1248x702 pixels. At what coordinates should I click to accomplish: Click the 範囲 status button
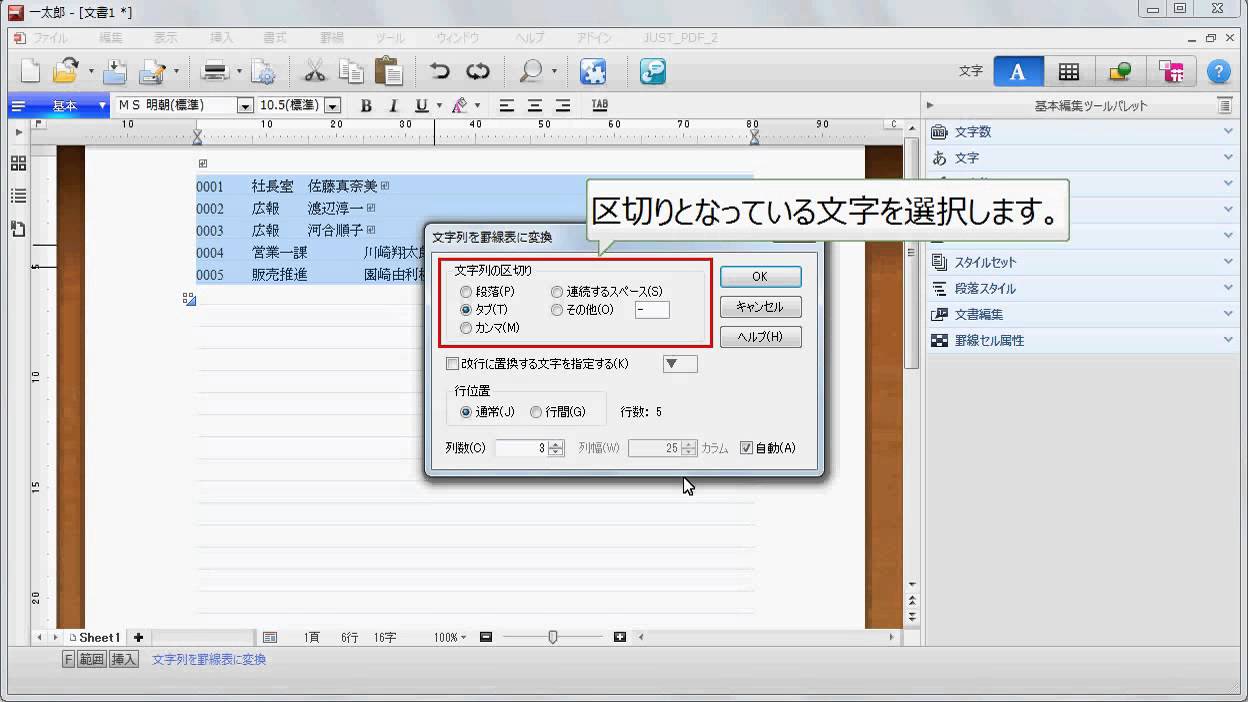[x=91, y=659]
